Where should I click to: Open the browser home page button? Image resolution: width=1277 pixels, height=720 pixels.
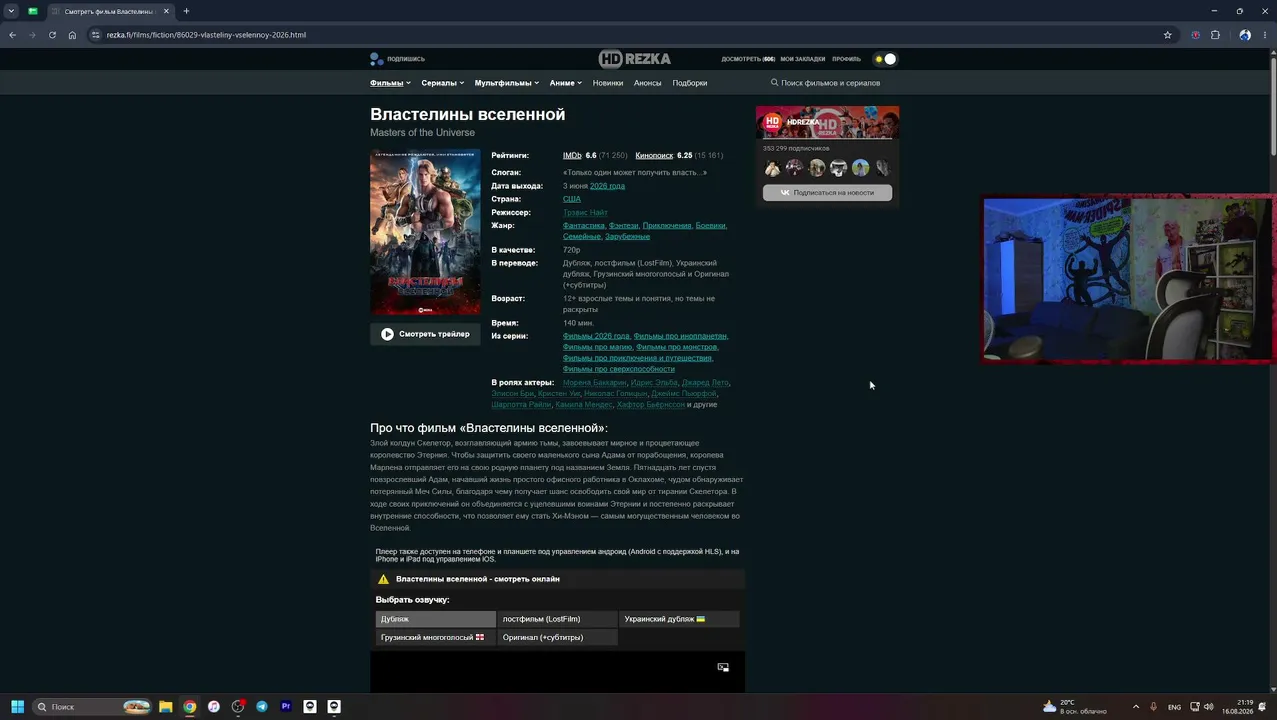[x=72, y=35]
